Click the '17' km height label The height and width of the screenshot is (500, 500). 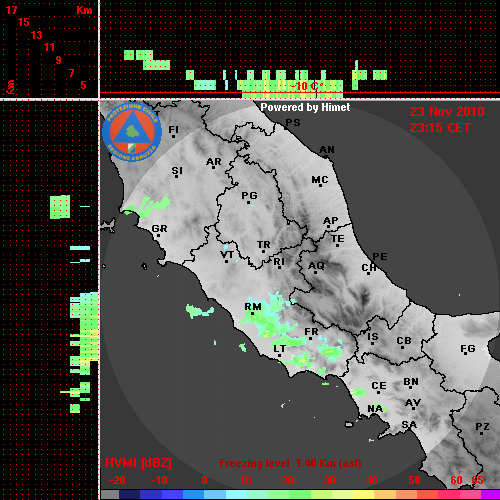pyautogui.click(x=12, y=10)
